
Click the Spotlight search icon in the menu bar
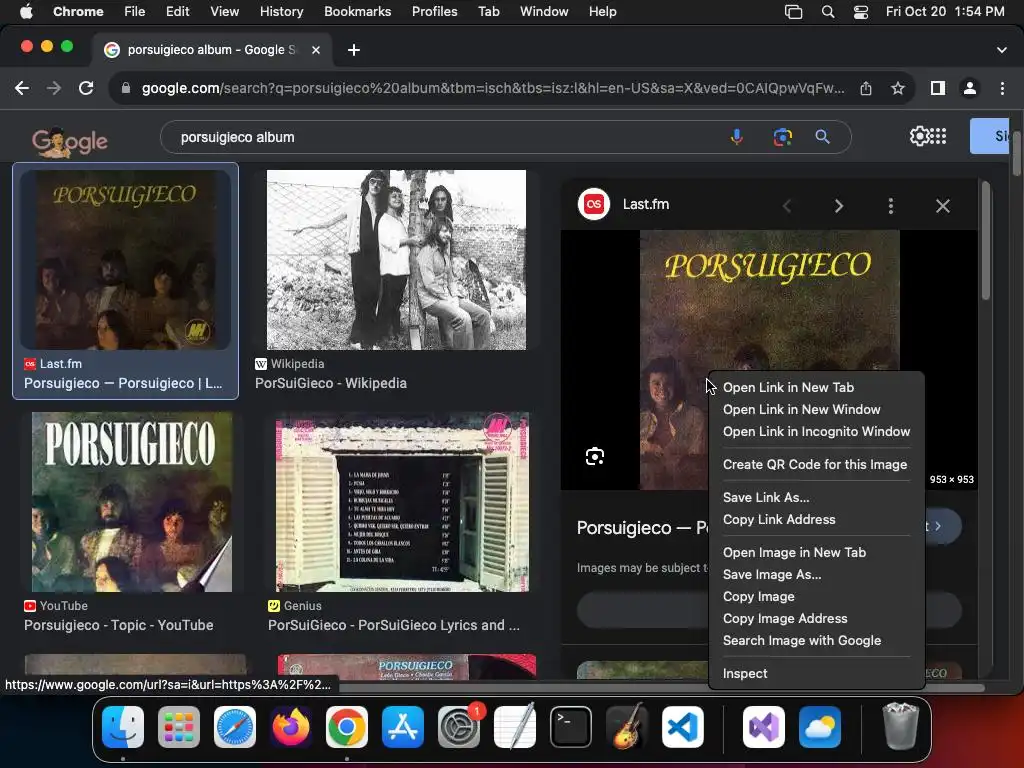(827, 12)
